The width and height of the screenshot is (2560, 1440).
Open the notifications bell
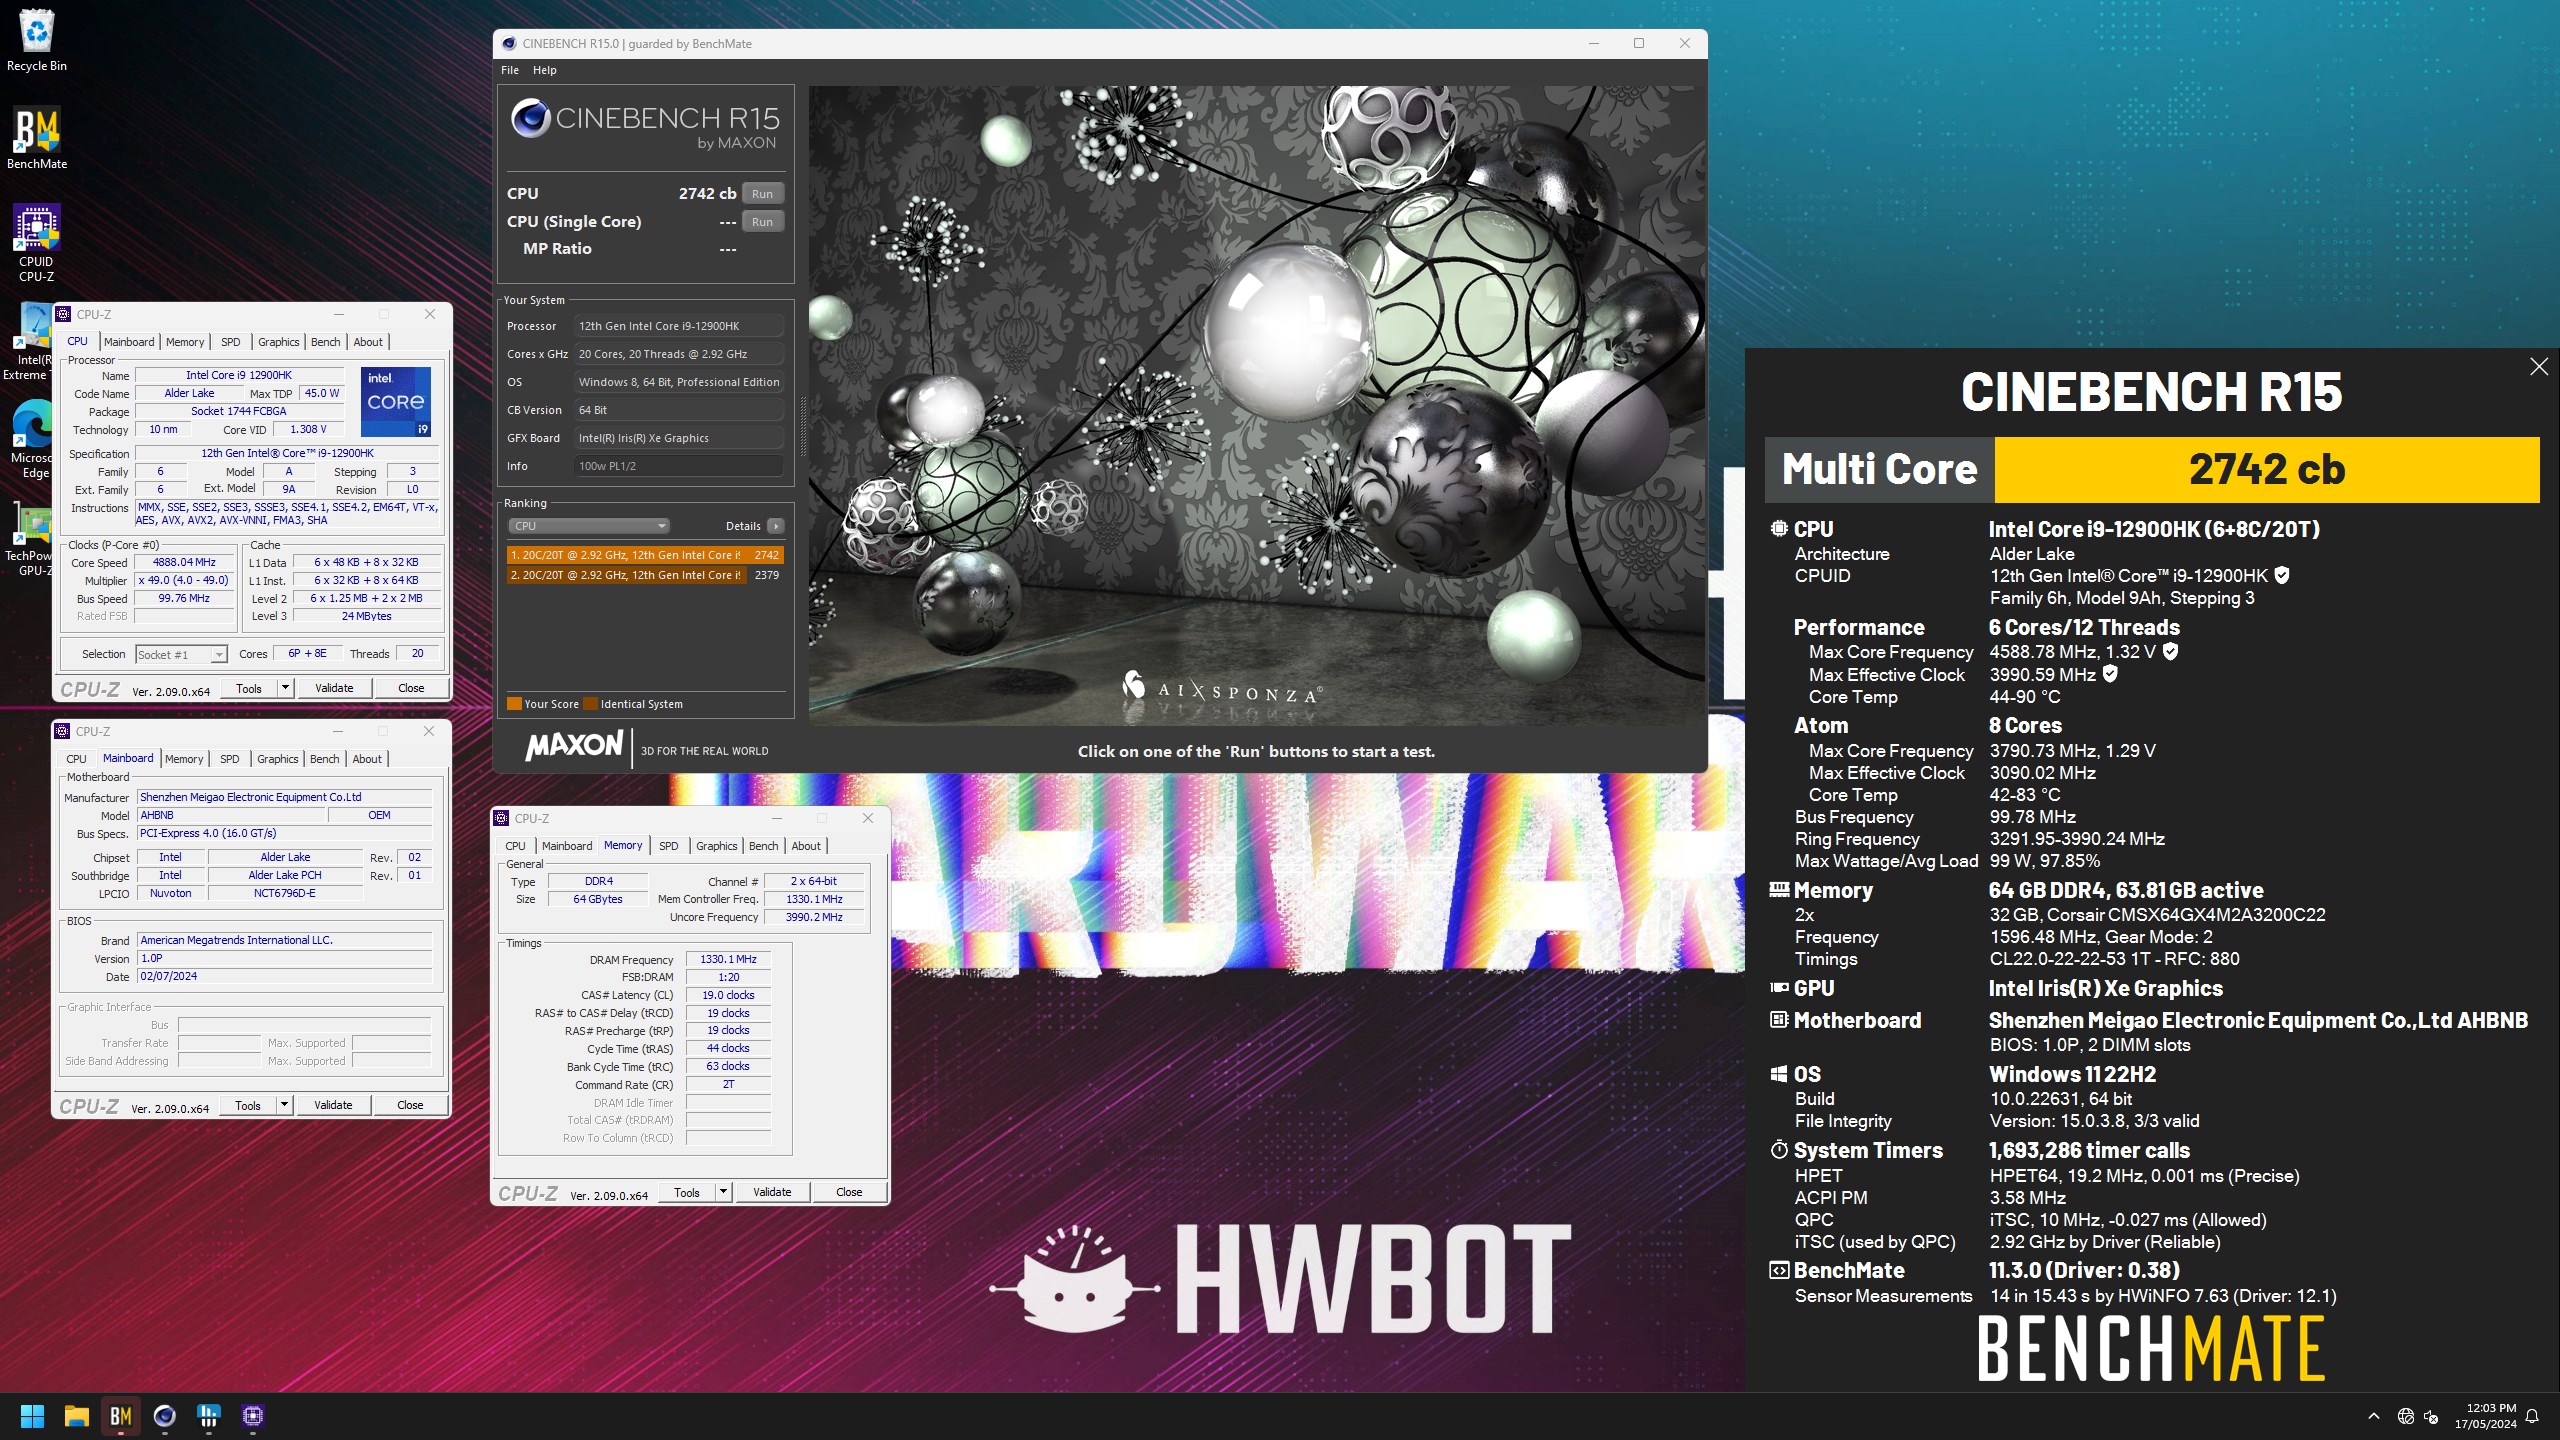[x=2532, y=1416]
